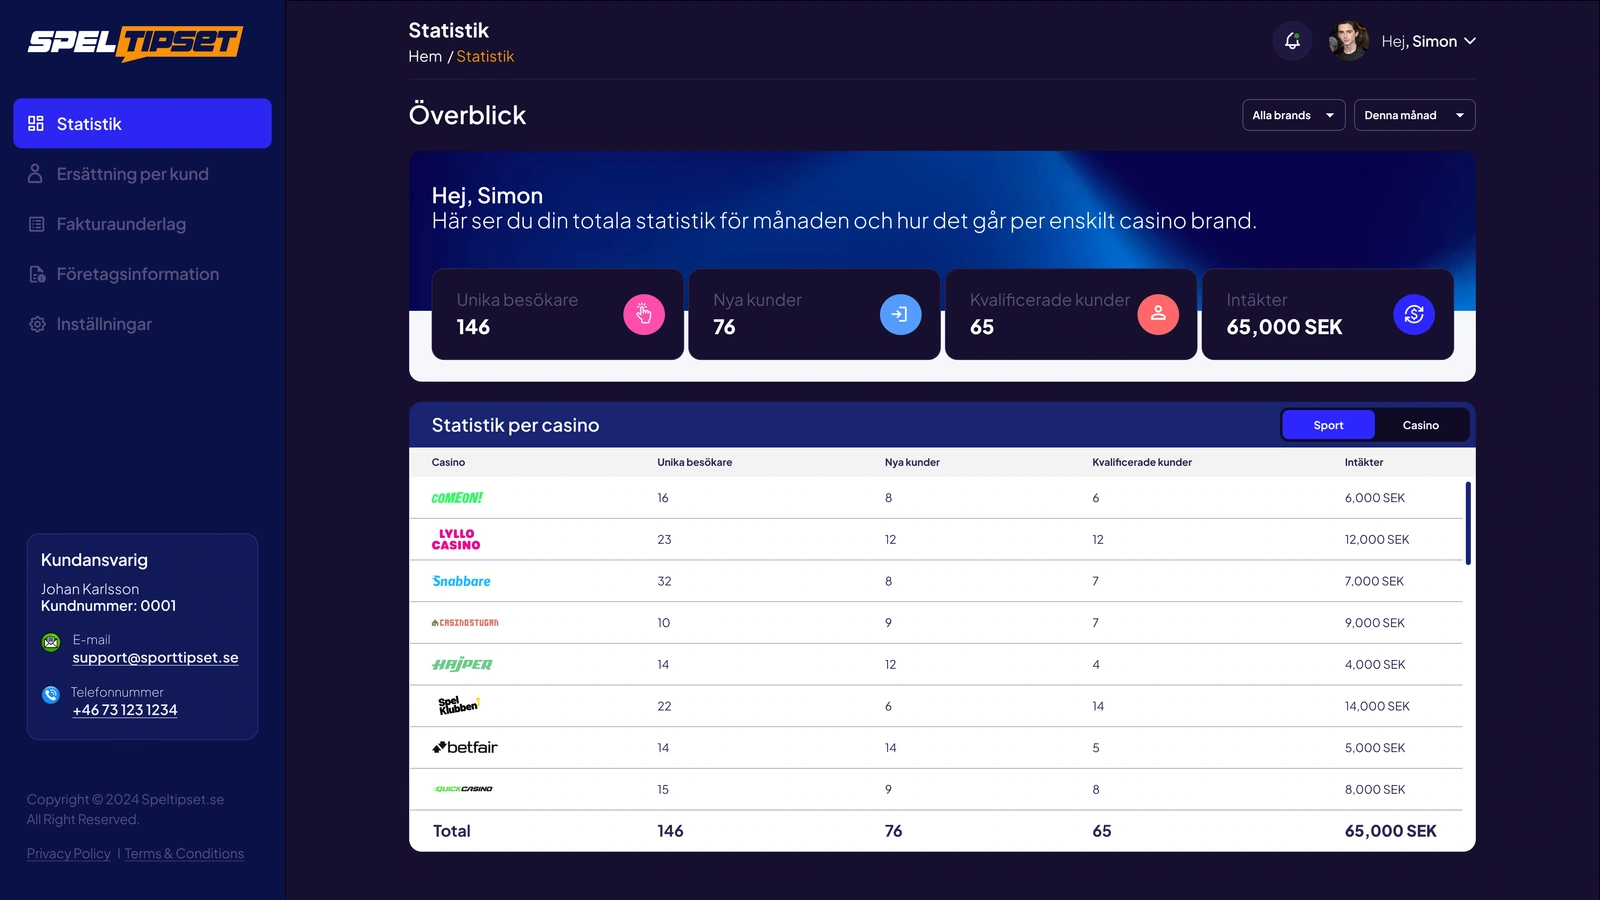Open the Privacy Policy link

[x=69, y=853]
